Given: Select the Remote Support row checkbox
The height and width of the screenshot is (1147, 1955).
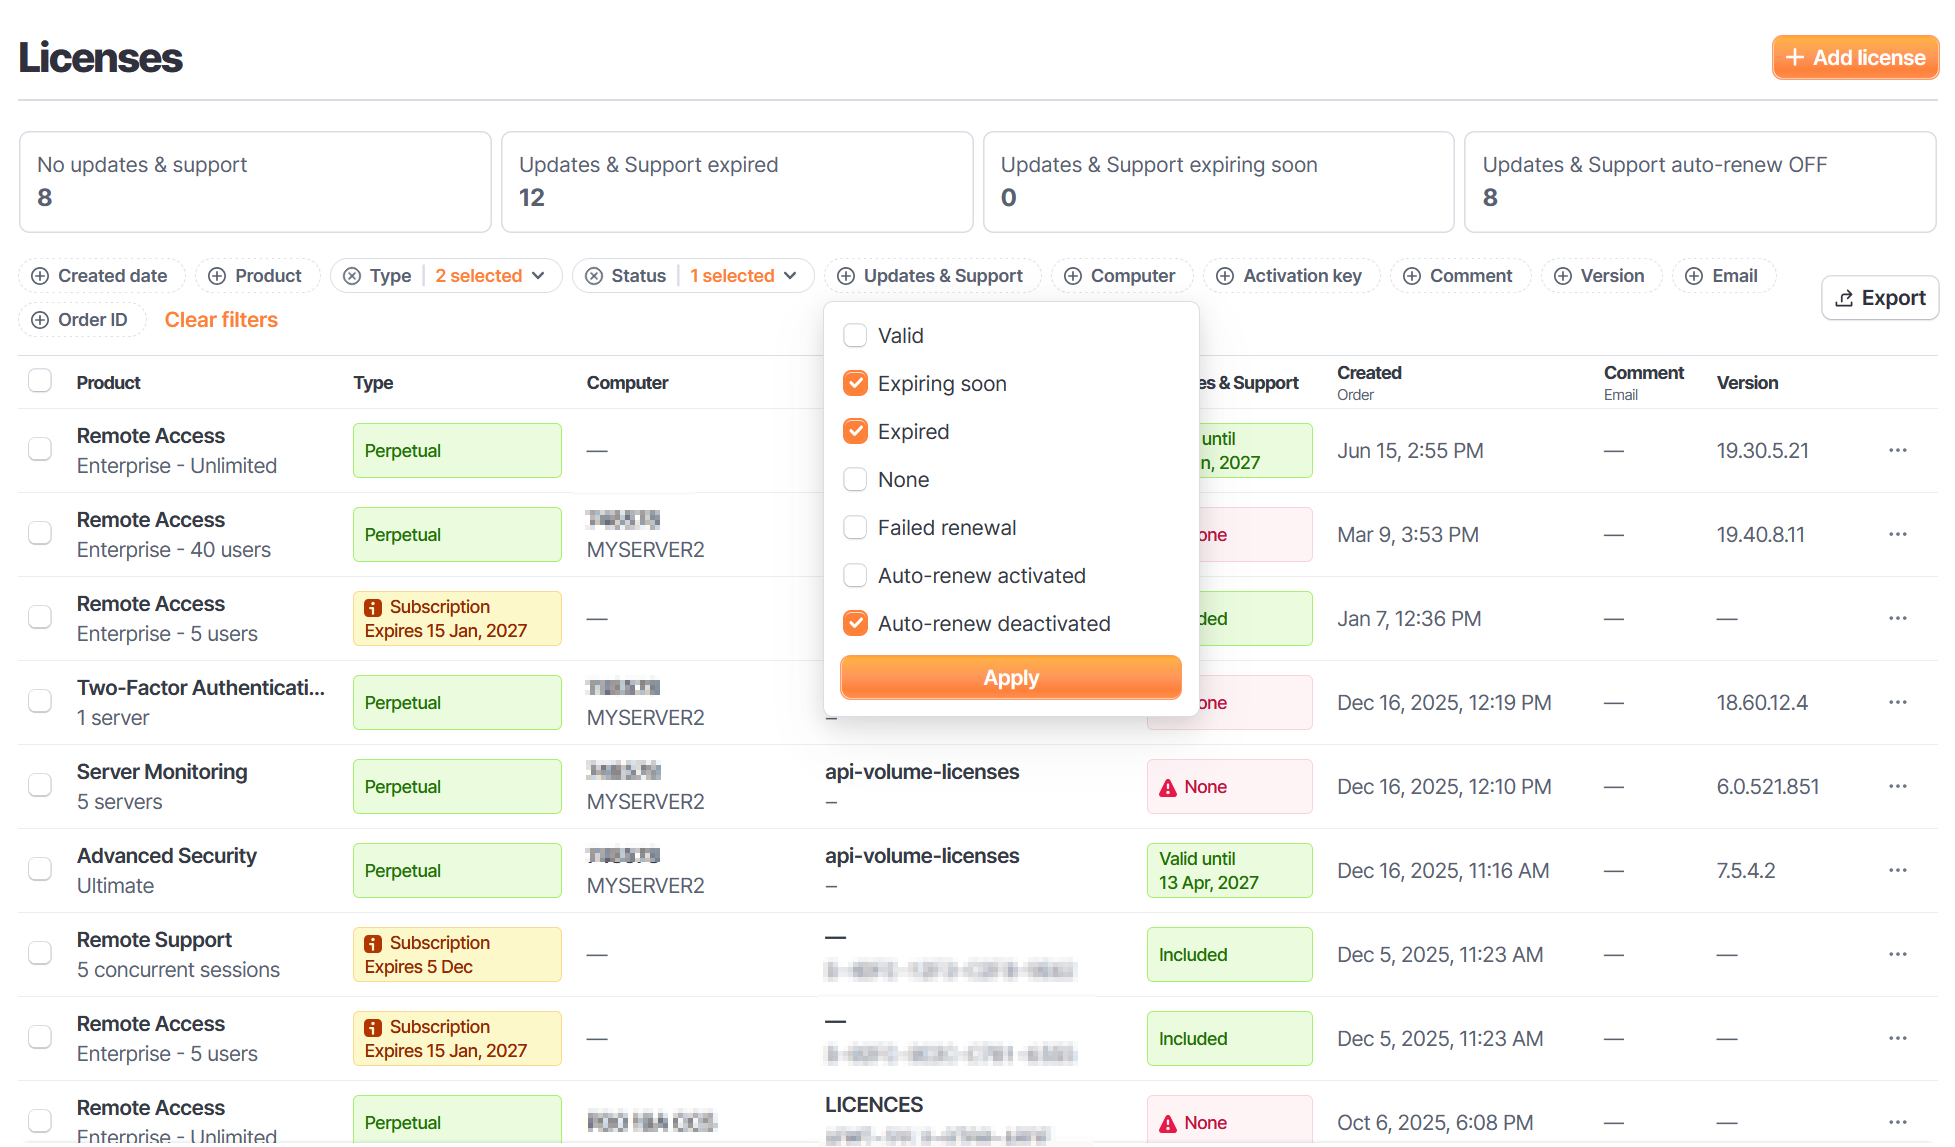Looking at the screenshot, I should pos(40,953).
